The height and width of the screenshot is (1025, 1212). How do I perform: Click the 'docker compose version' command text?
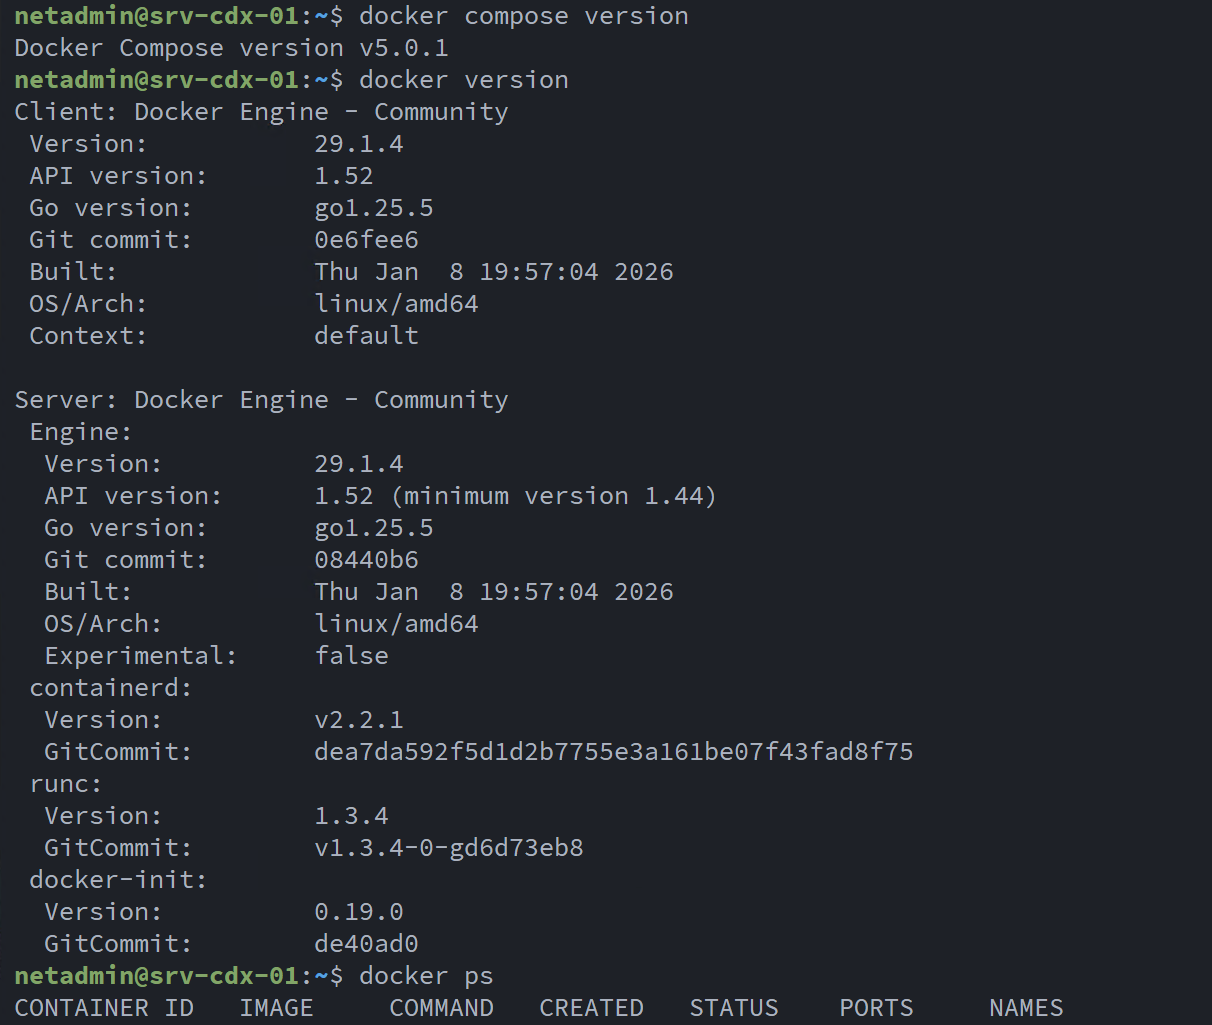(523, 16)
